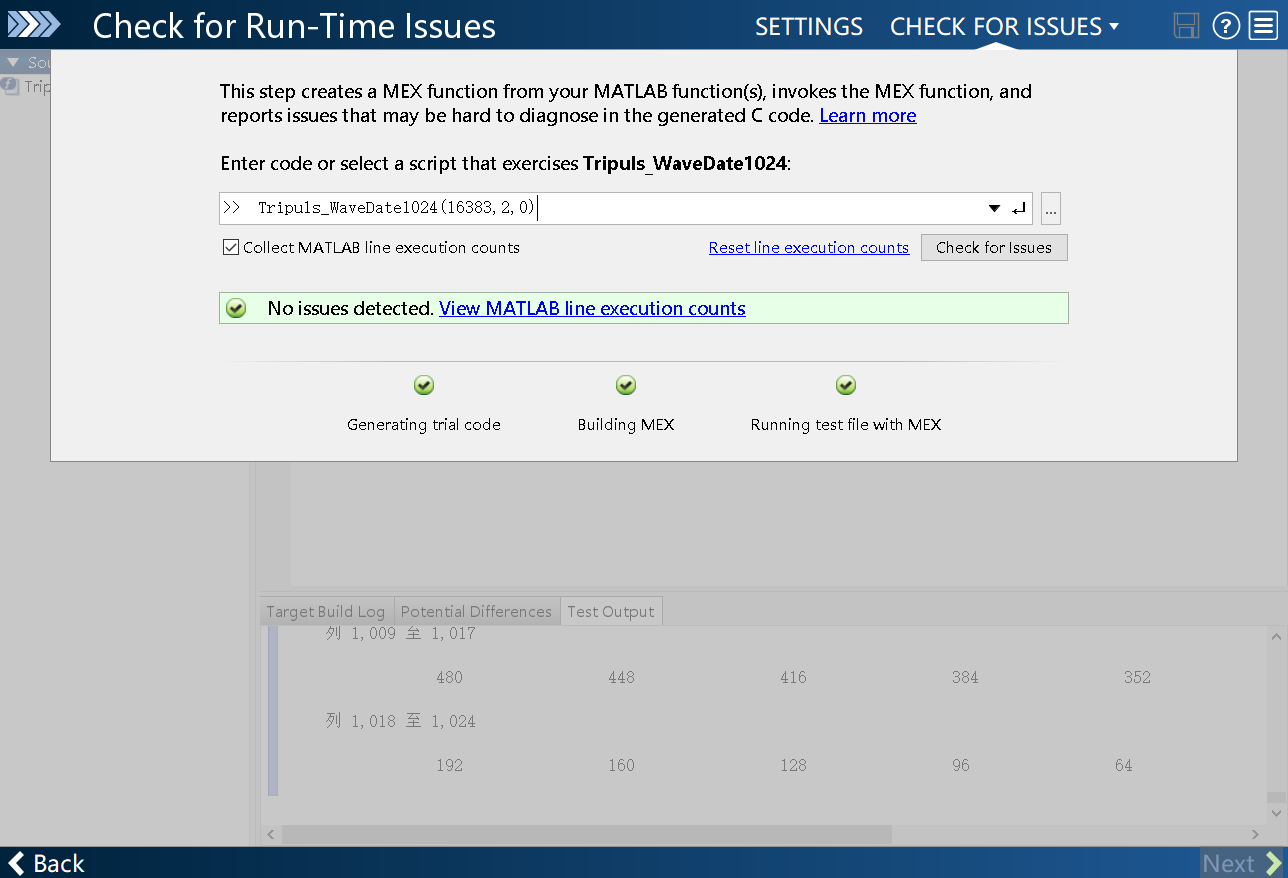Viewport: 1288px width, 878px height.
Task: Click the scroll-left arrow of the horizontal scrollbar
Action: coord(270,834)
